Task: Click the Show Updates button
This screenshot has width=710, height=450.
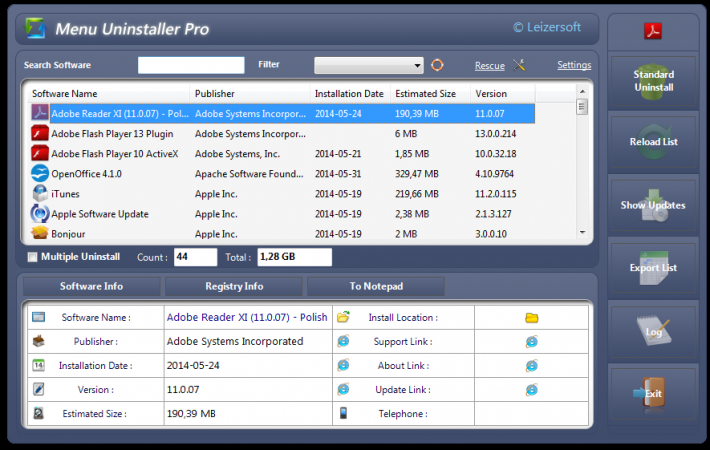Action: point(653,205)
